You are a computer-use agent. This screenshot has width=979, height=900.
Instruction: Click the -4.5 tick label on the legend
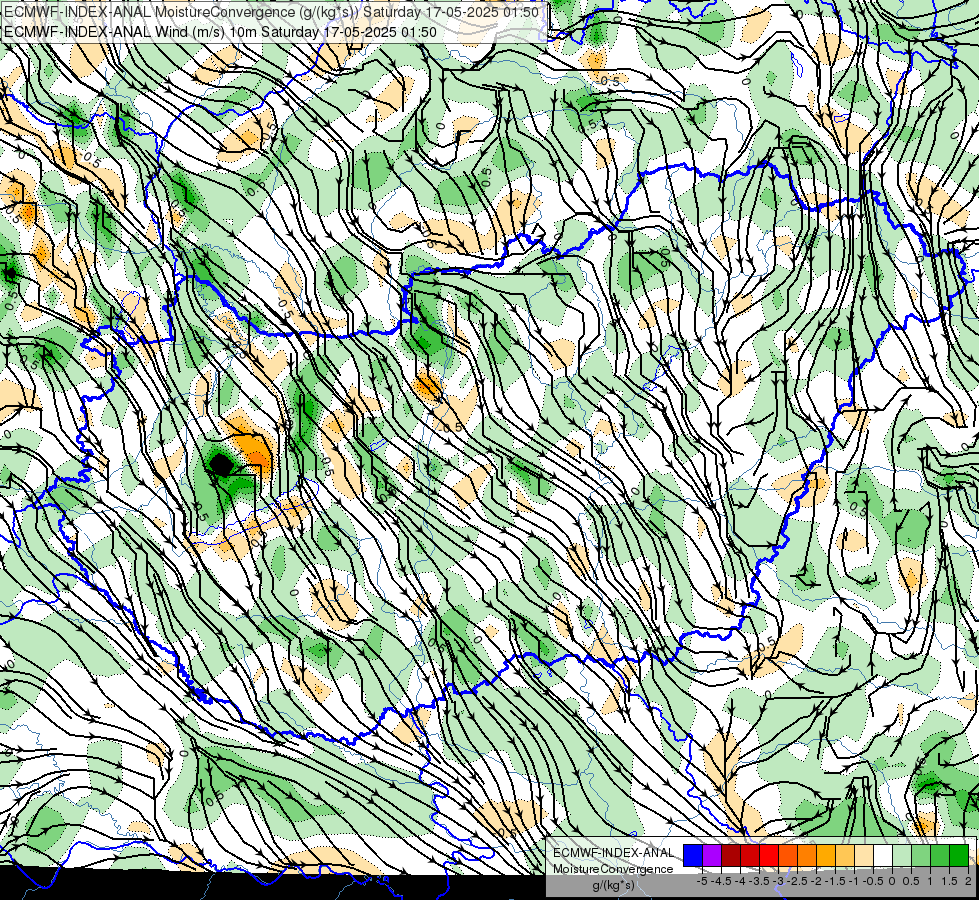[x=721, y=881]
